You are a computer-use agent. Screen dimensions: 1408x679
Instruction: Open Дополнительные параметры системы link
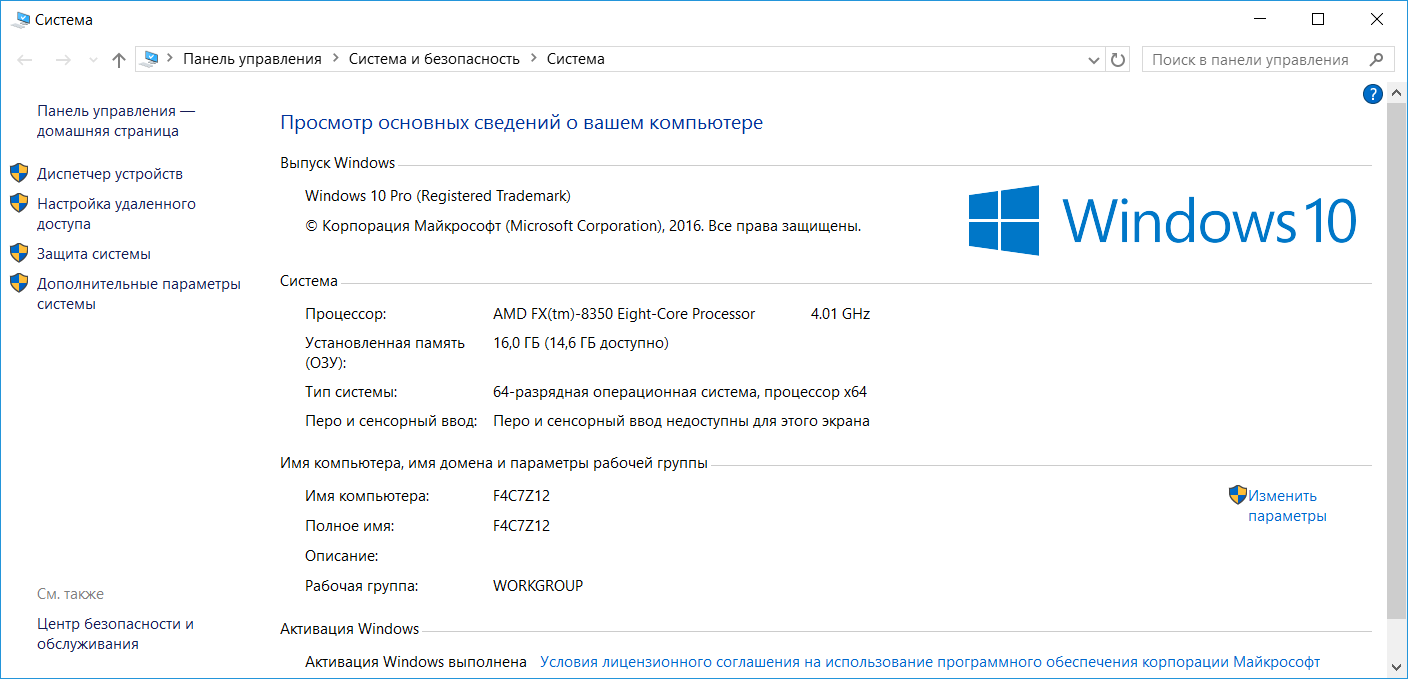click(139, 294)
